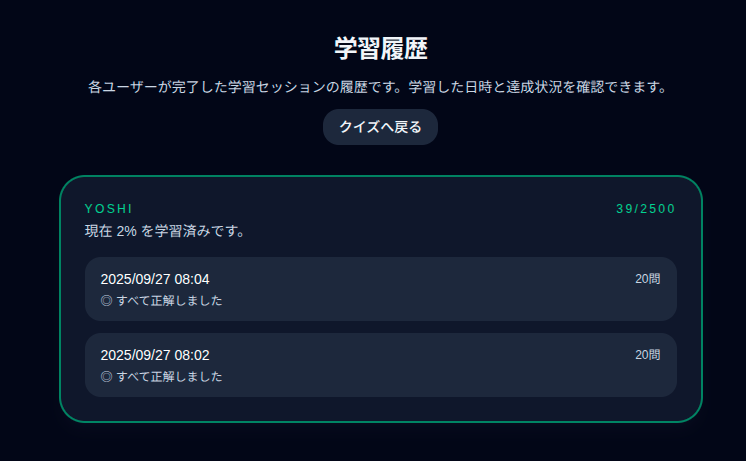Click the 20問 count on the 08:04 session
Image resolution: width=746 pixels, height=461 pixels.
[x=647, y=279]
